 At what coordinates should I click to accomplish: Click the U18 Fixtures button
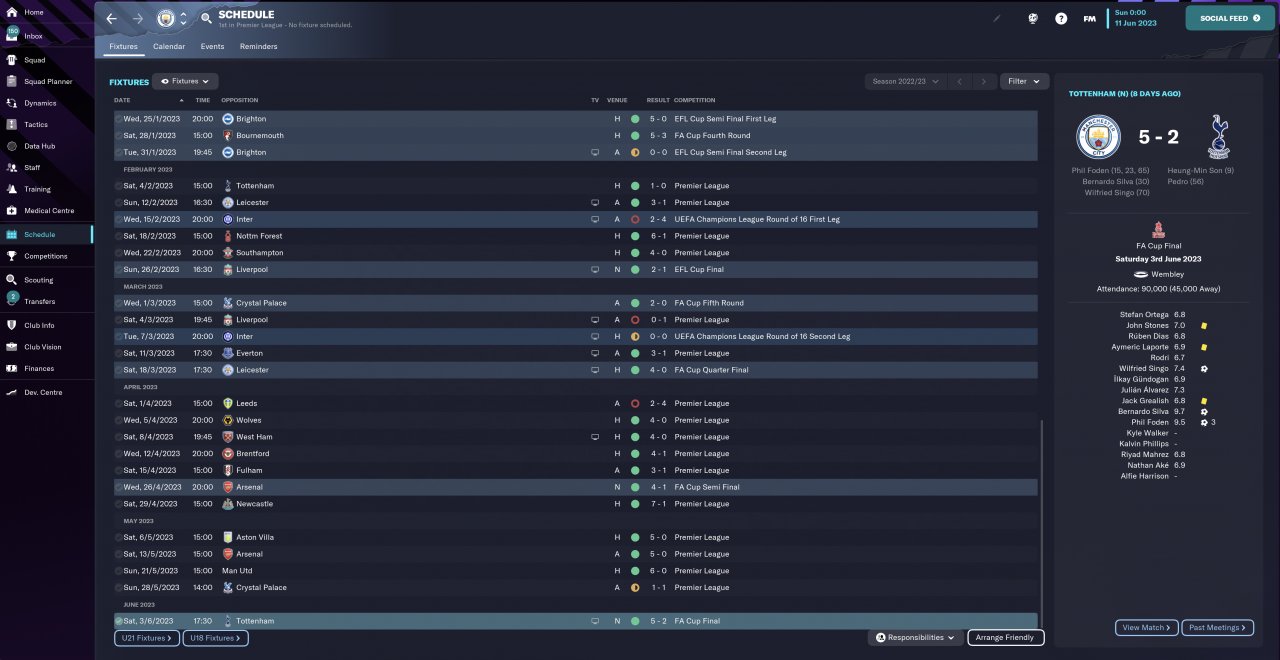pyautogui.click(x=215, y=638)
